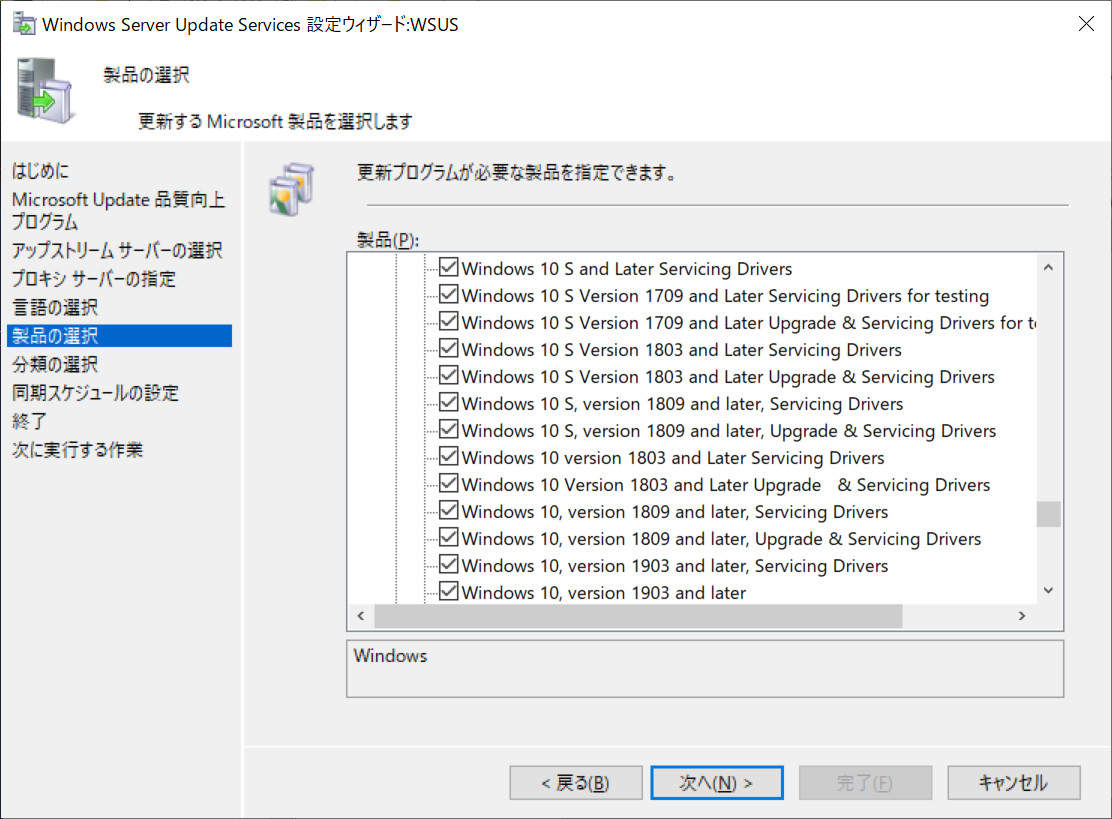Viewport: 1112px width, 819px height.
Task: Go to はじめに step in sidebar
Action: pyautogui.click(x=40, y=170)
